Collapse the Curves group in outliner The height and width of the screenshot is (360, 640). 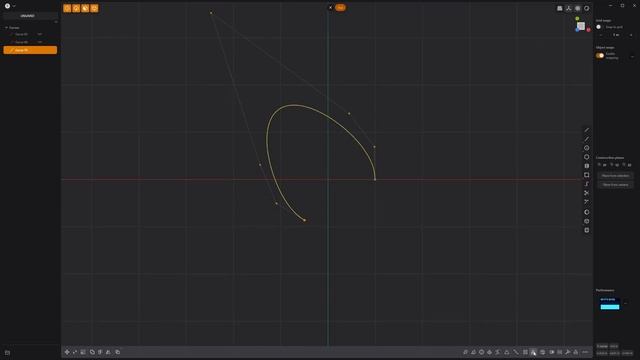[7, 28]
